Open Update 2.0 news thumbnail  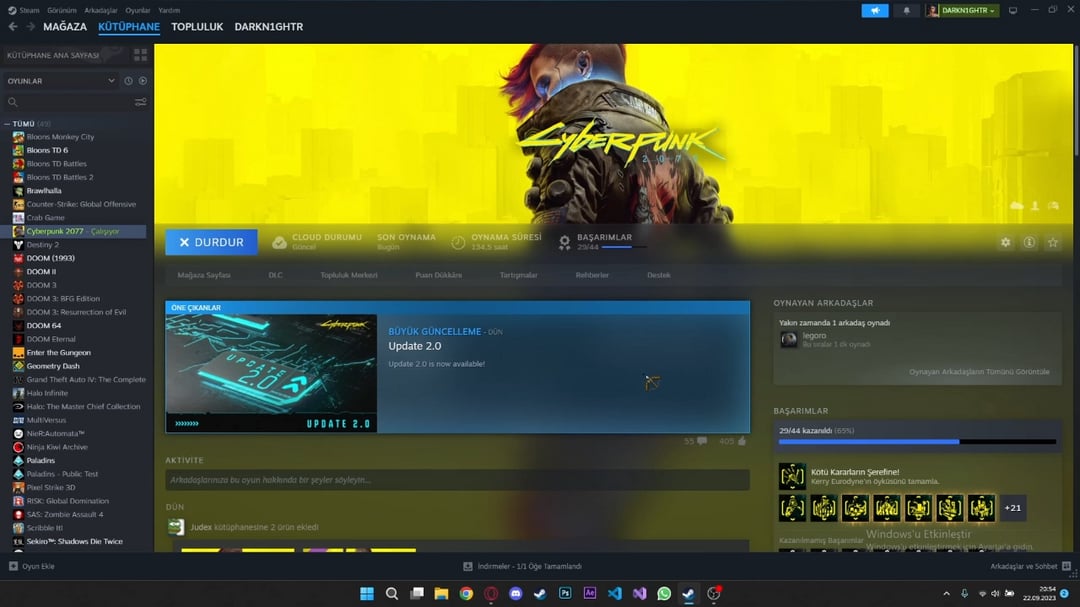click(271, 373)
